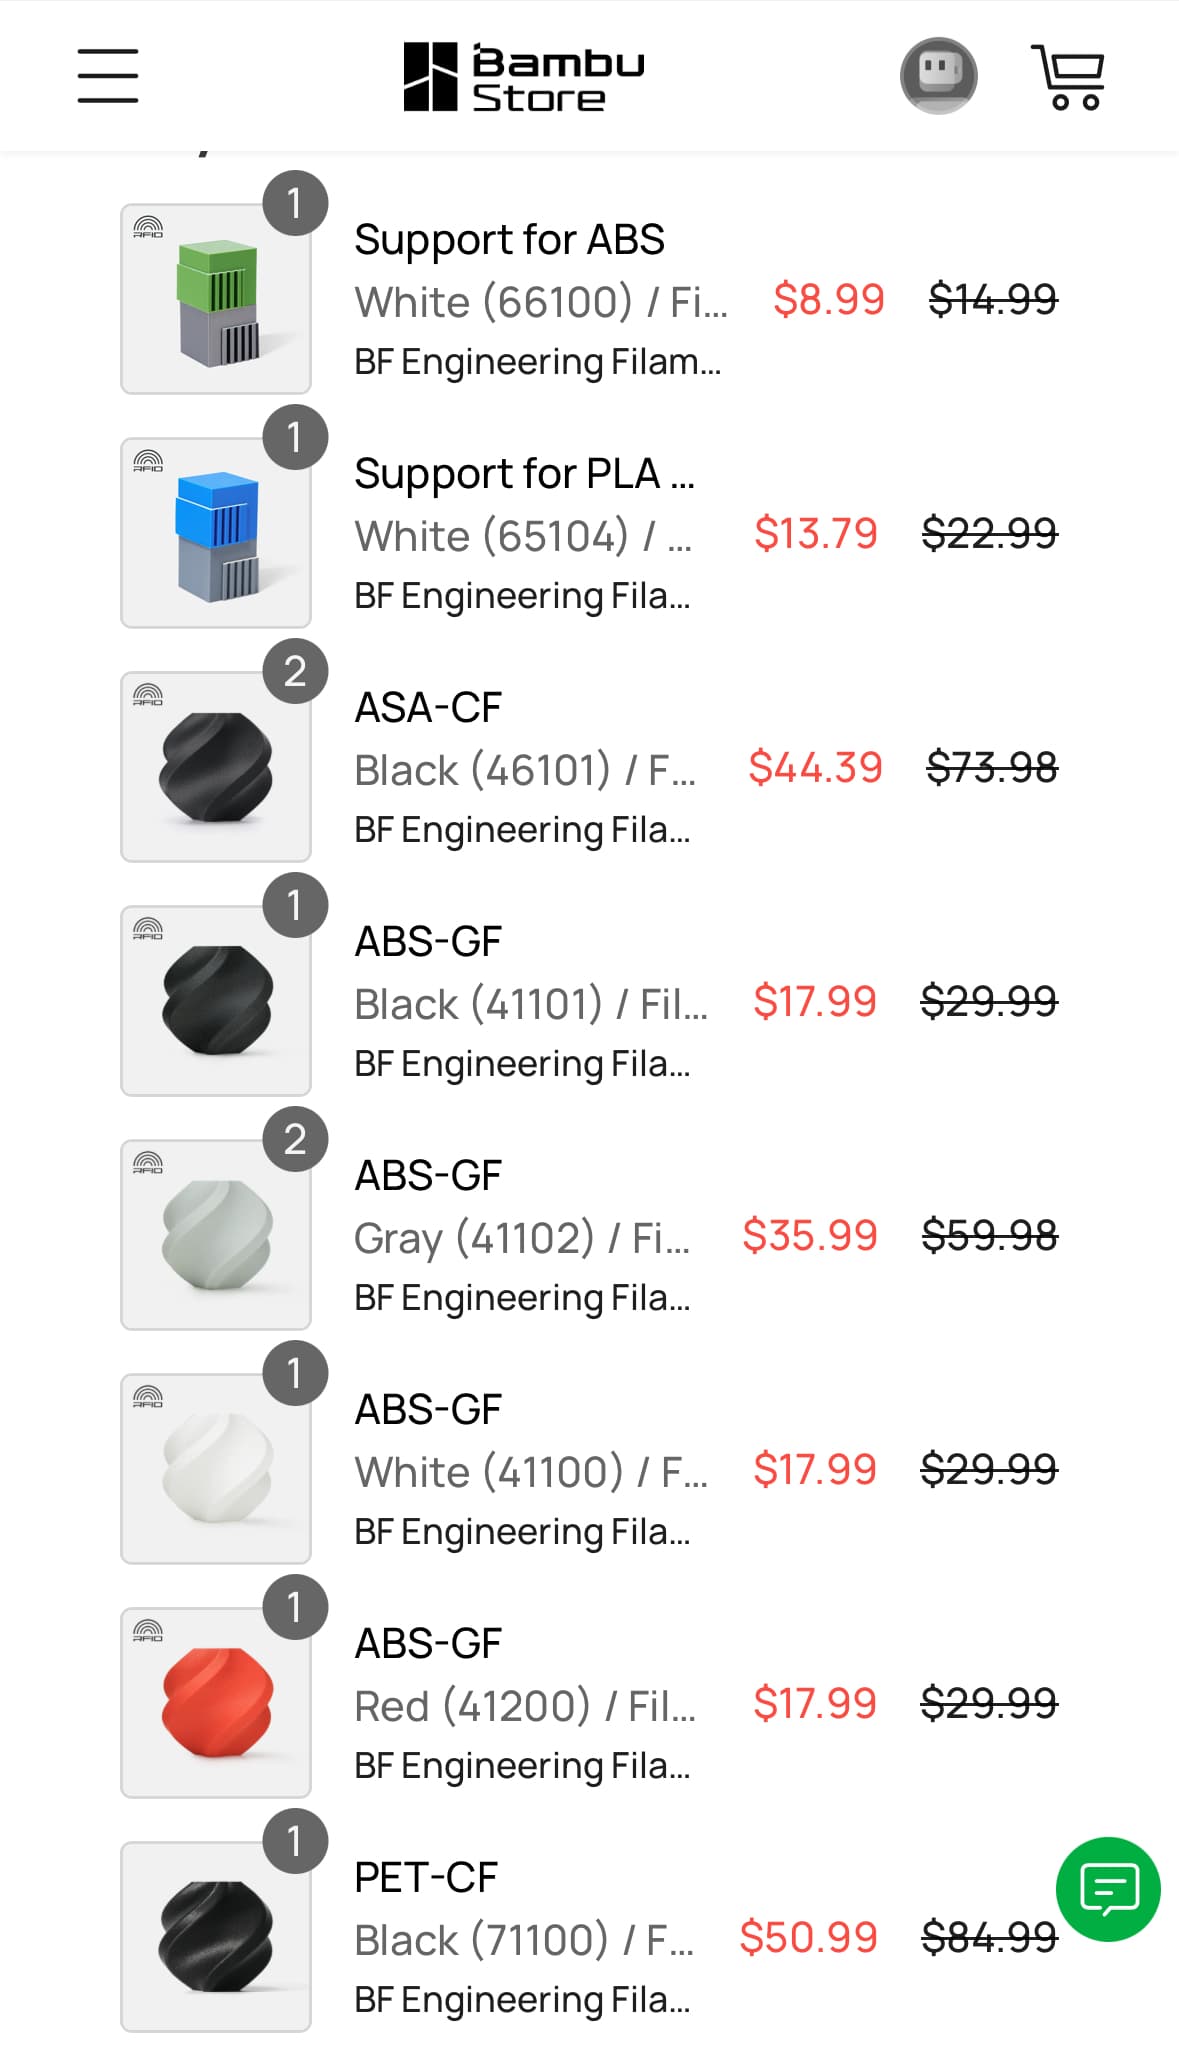This screenshot has width=1179, height=2069.
Task: Click the ASA-CF product title
Action: pos(428,708)
